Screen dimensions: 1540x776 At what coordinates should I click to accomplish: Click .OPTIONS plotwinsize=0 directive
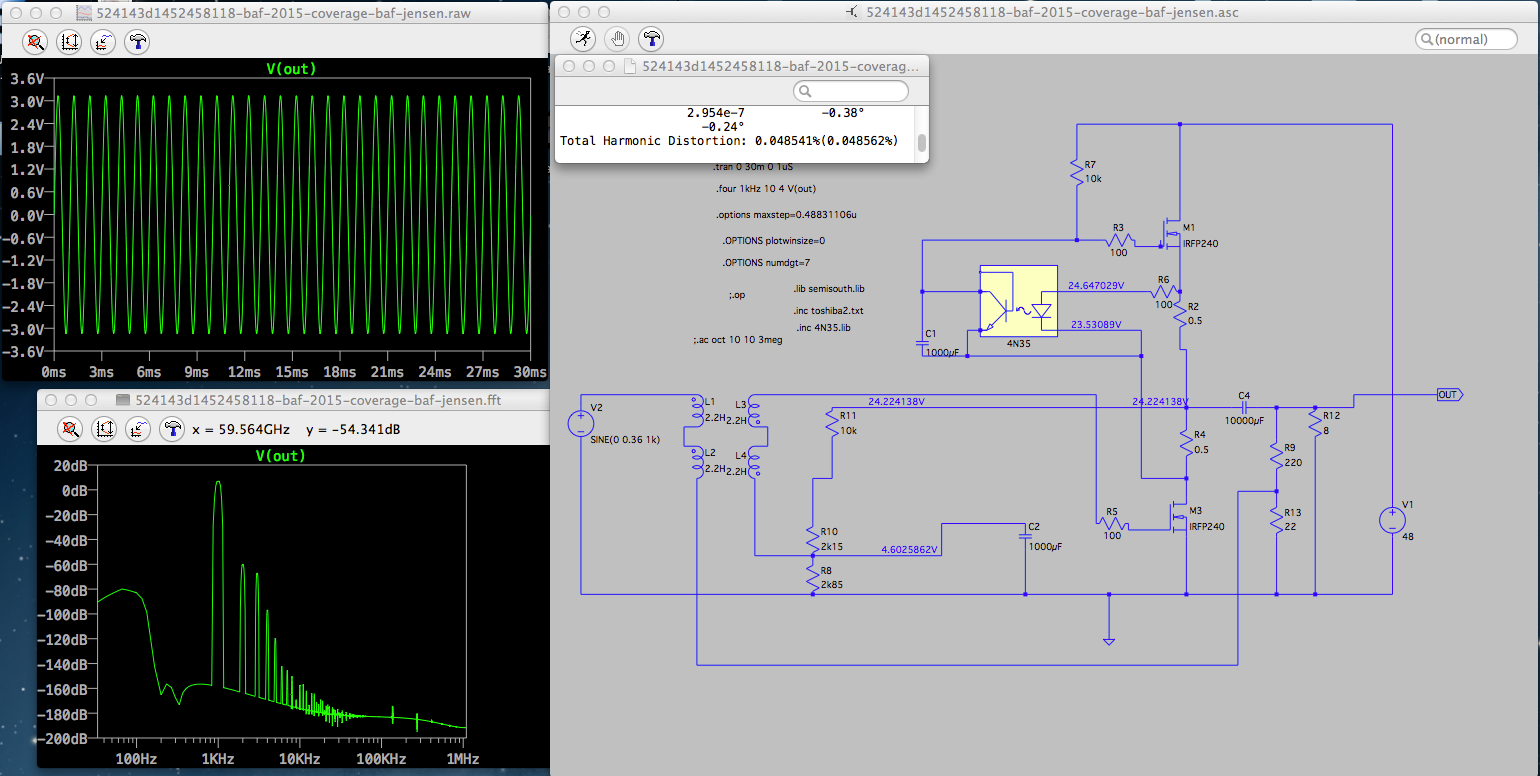[x=774, y=241]
